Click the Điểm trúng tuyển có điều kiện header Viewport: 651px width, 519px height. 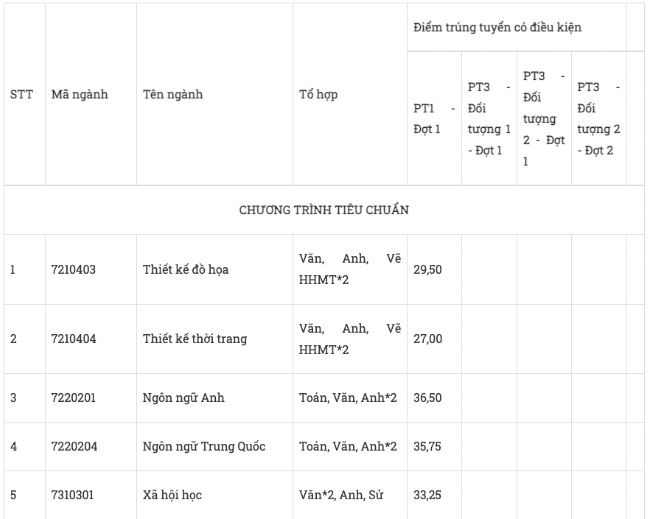[x=497, y=27]
